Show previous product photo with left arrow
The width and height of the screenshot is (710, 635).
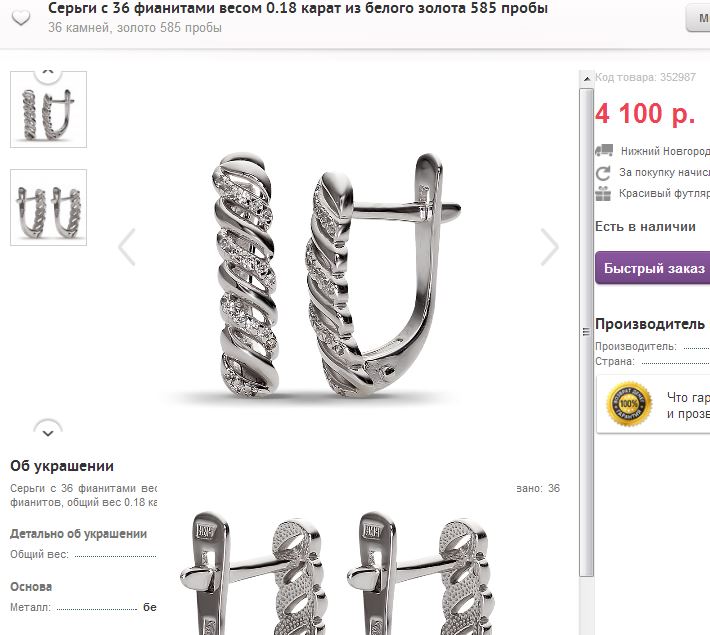pos(127,247)
